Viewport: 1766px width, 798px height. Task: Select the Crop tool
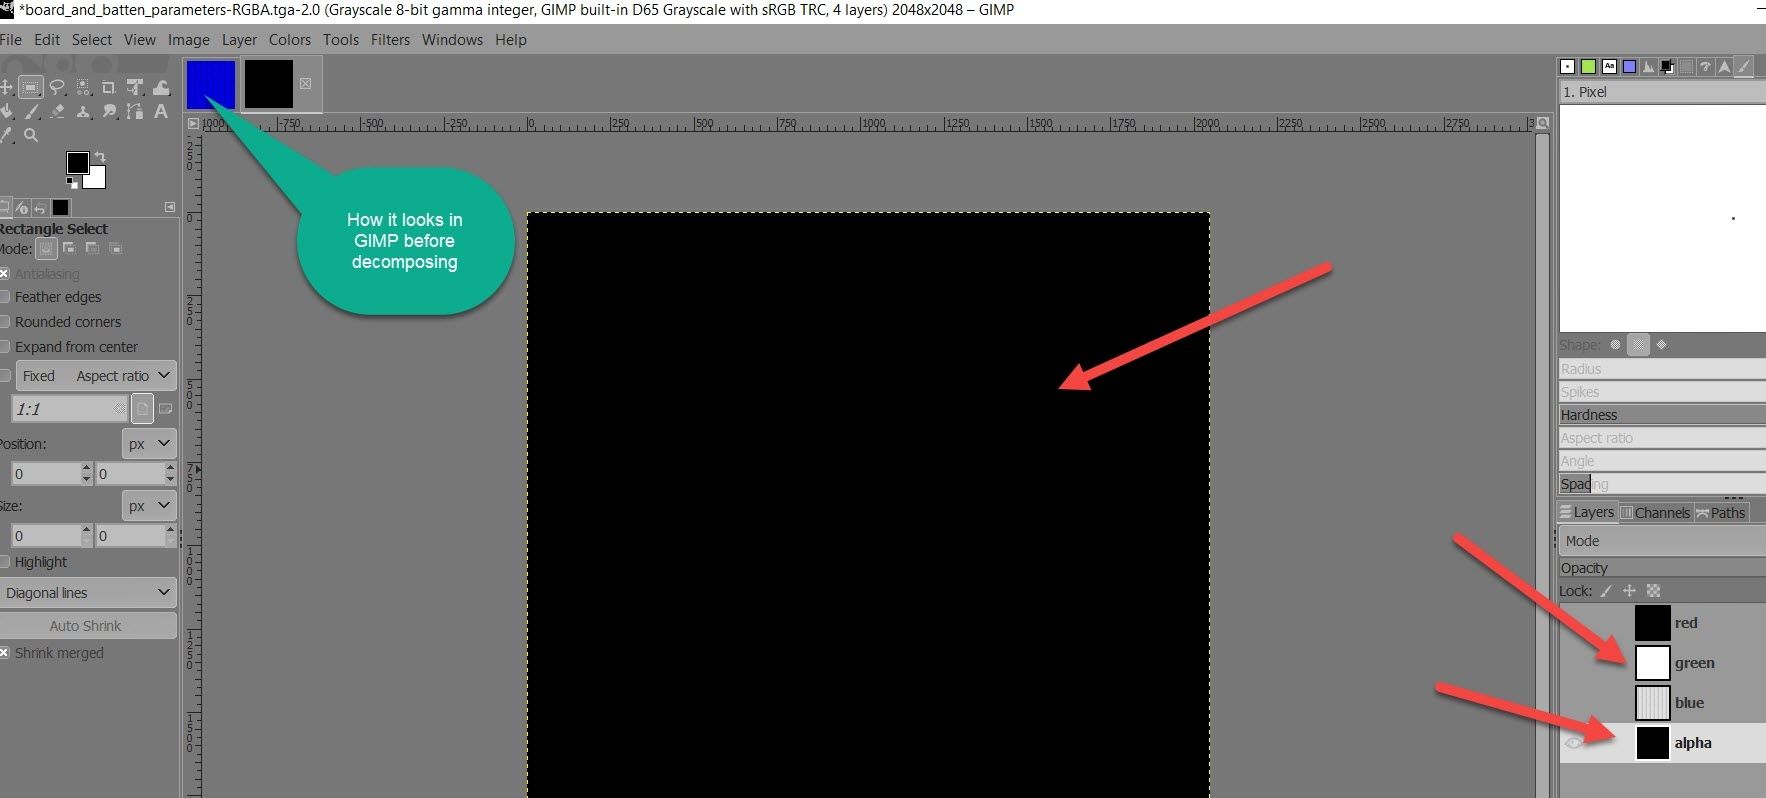click(108, 87)
